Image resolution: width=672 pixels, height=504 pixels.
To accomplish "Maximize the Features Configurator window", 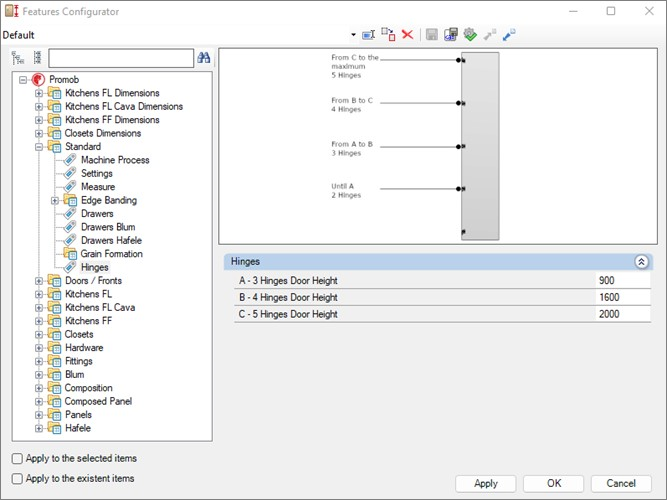I will (x=611, y=11).
